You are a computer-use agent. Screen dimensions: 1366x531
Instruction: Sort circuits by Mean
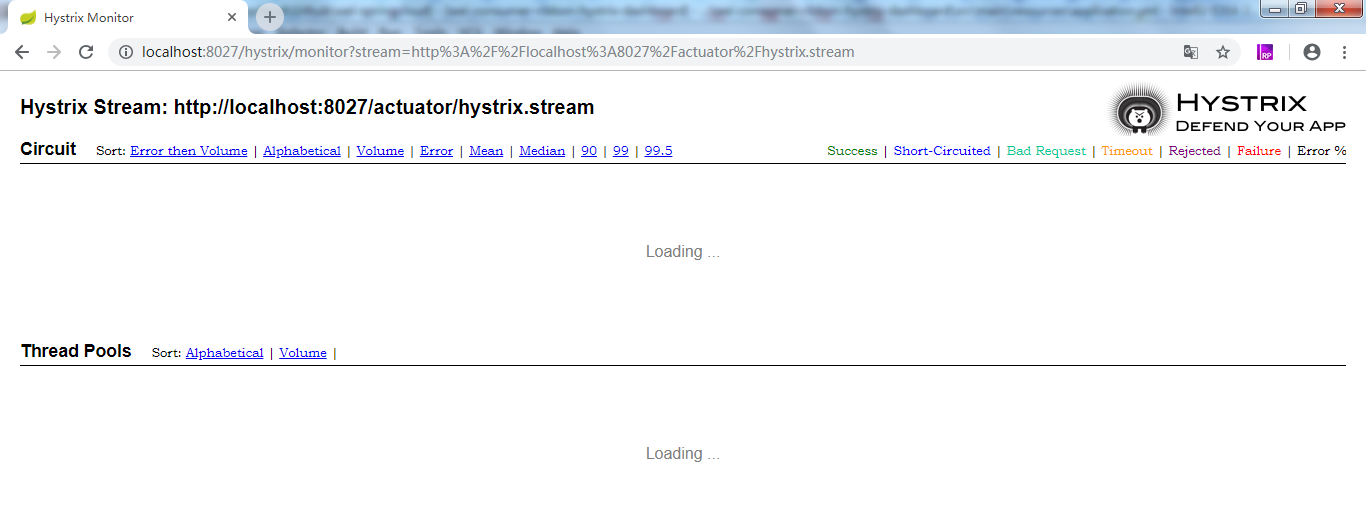click(x=486, y=151)
